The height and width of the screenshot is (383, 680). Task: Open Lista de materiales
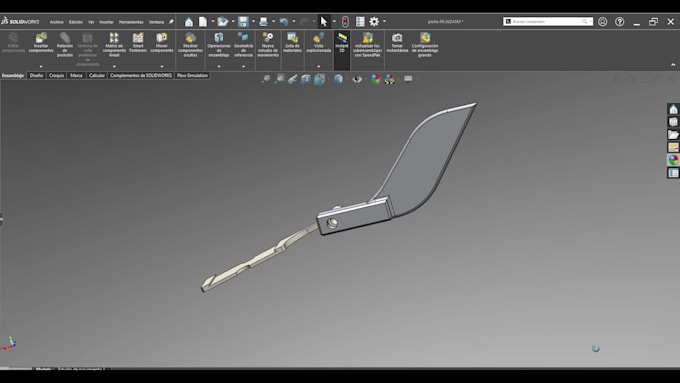(292, 43)
